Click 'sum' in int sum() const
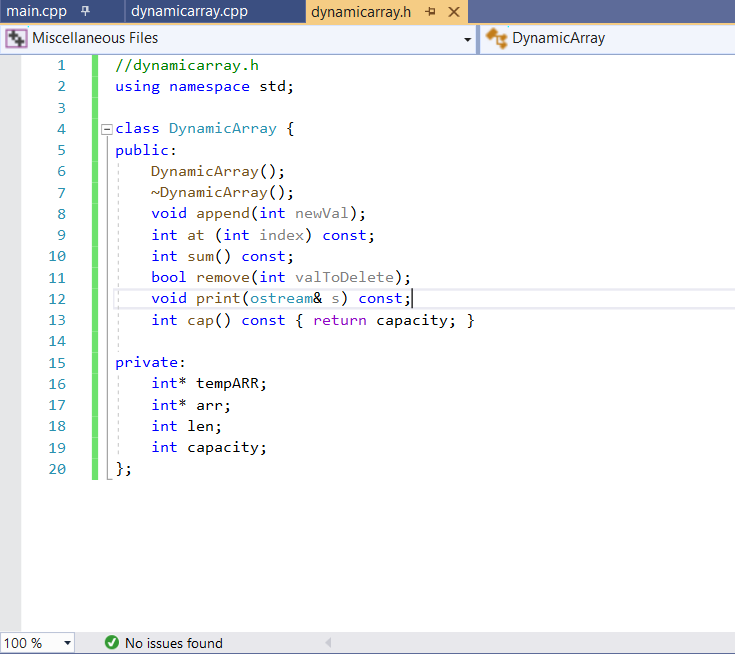 coord(200,256)
